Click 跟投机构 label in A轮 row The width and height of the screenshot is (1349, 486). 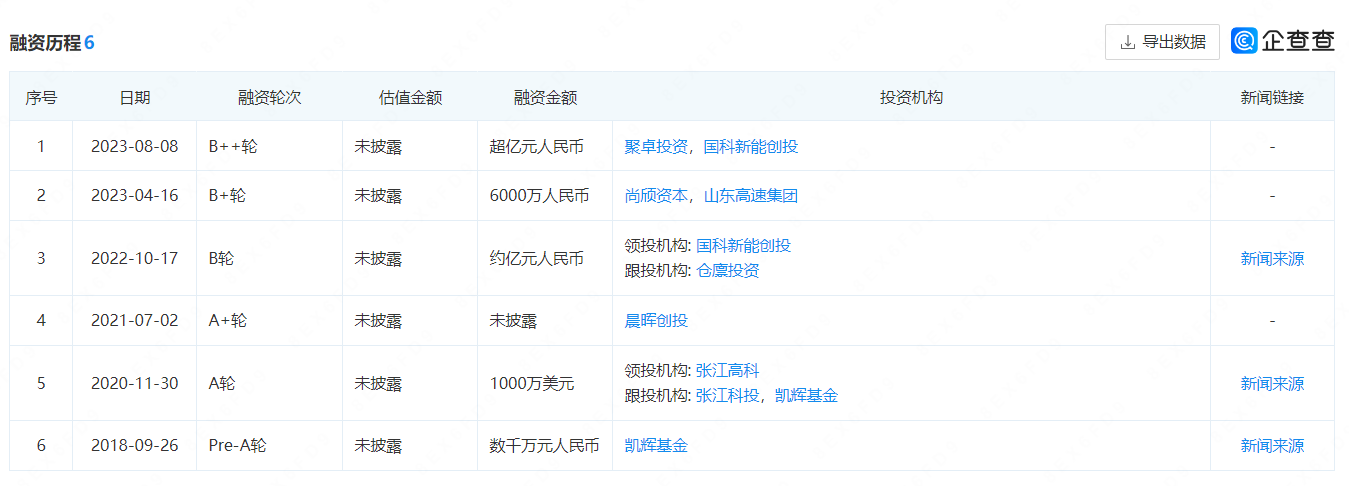(657, 396)
